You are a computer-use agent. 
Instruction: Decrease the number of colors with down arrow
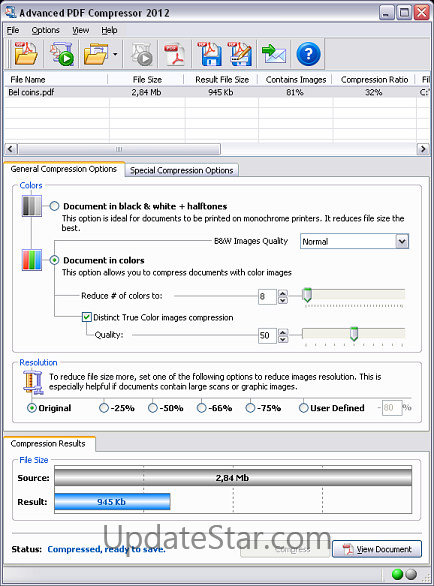point(283,300)
